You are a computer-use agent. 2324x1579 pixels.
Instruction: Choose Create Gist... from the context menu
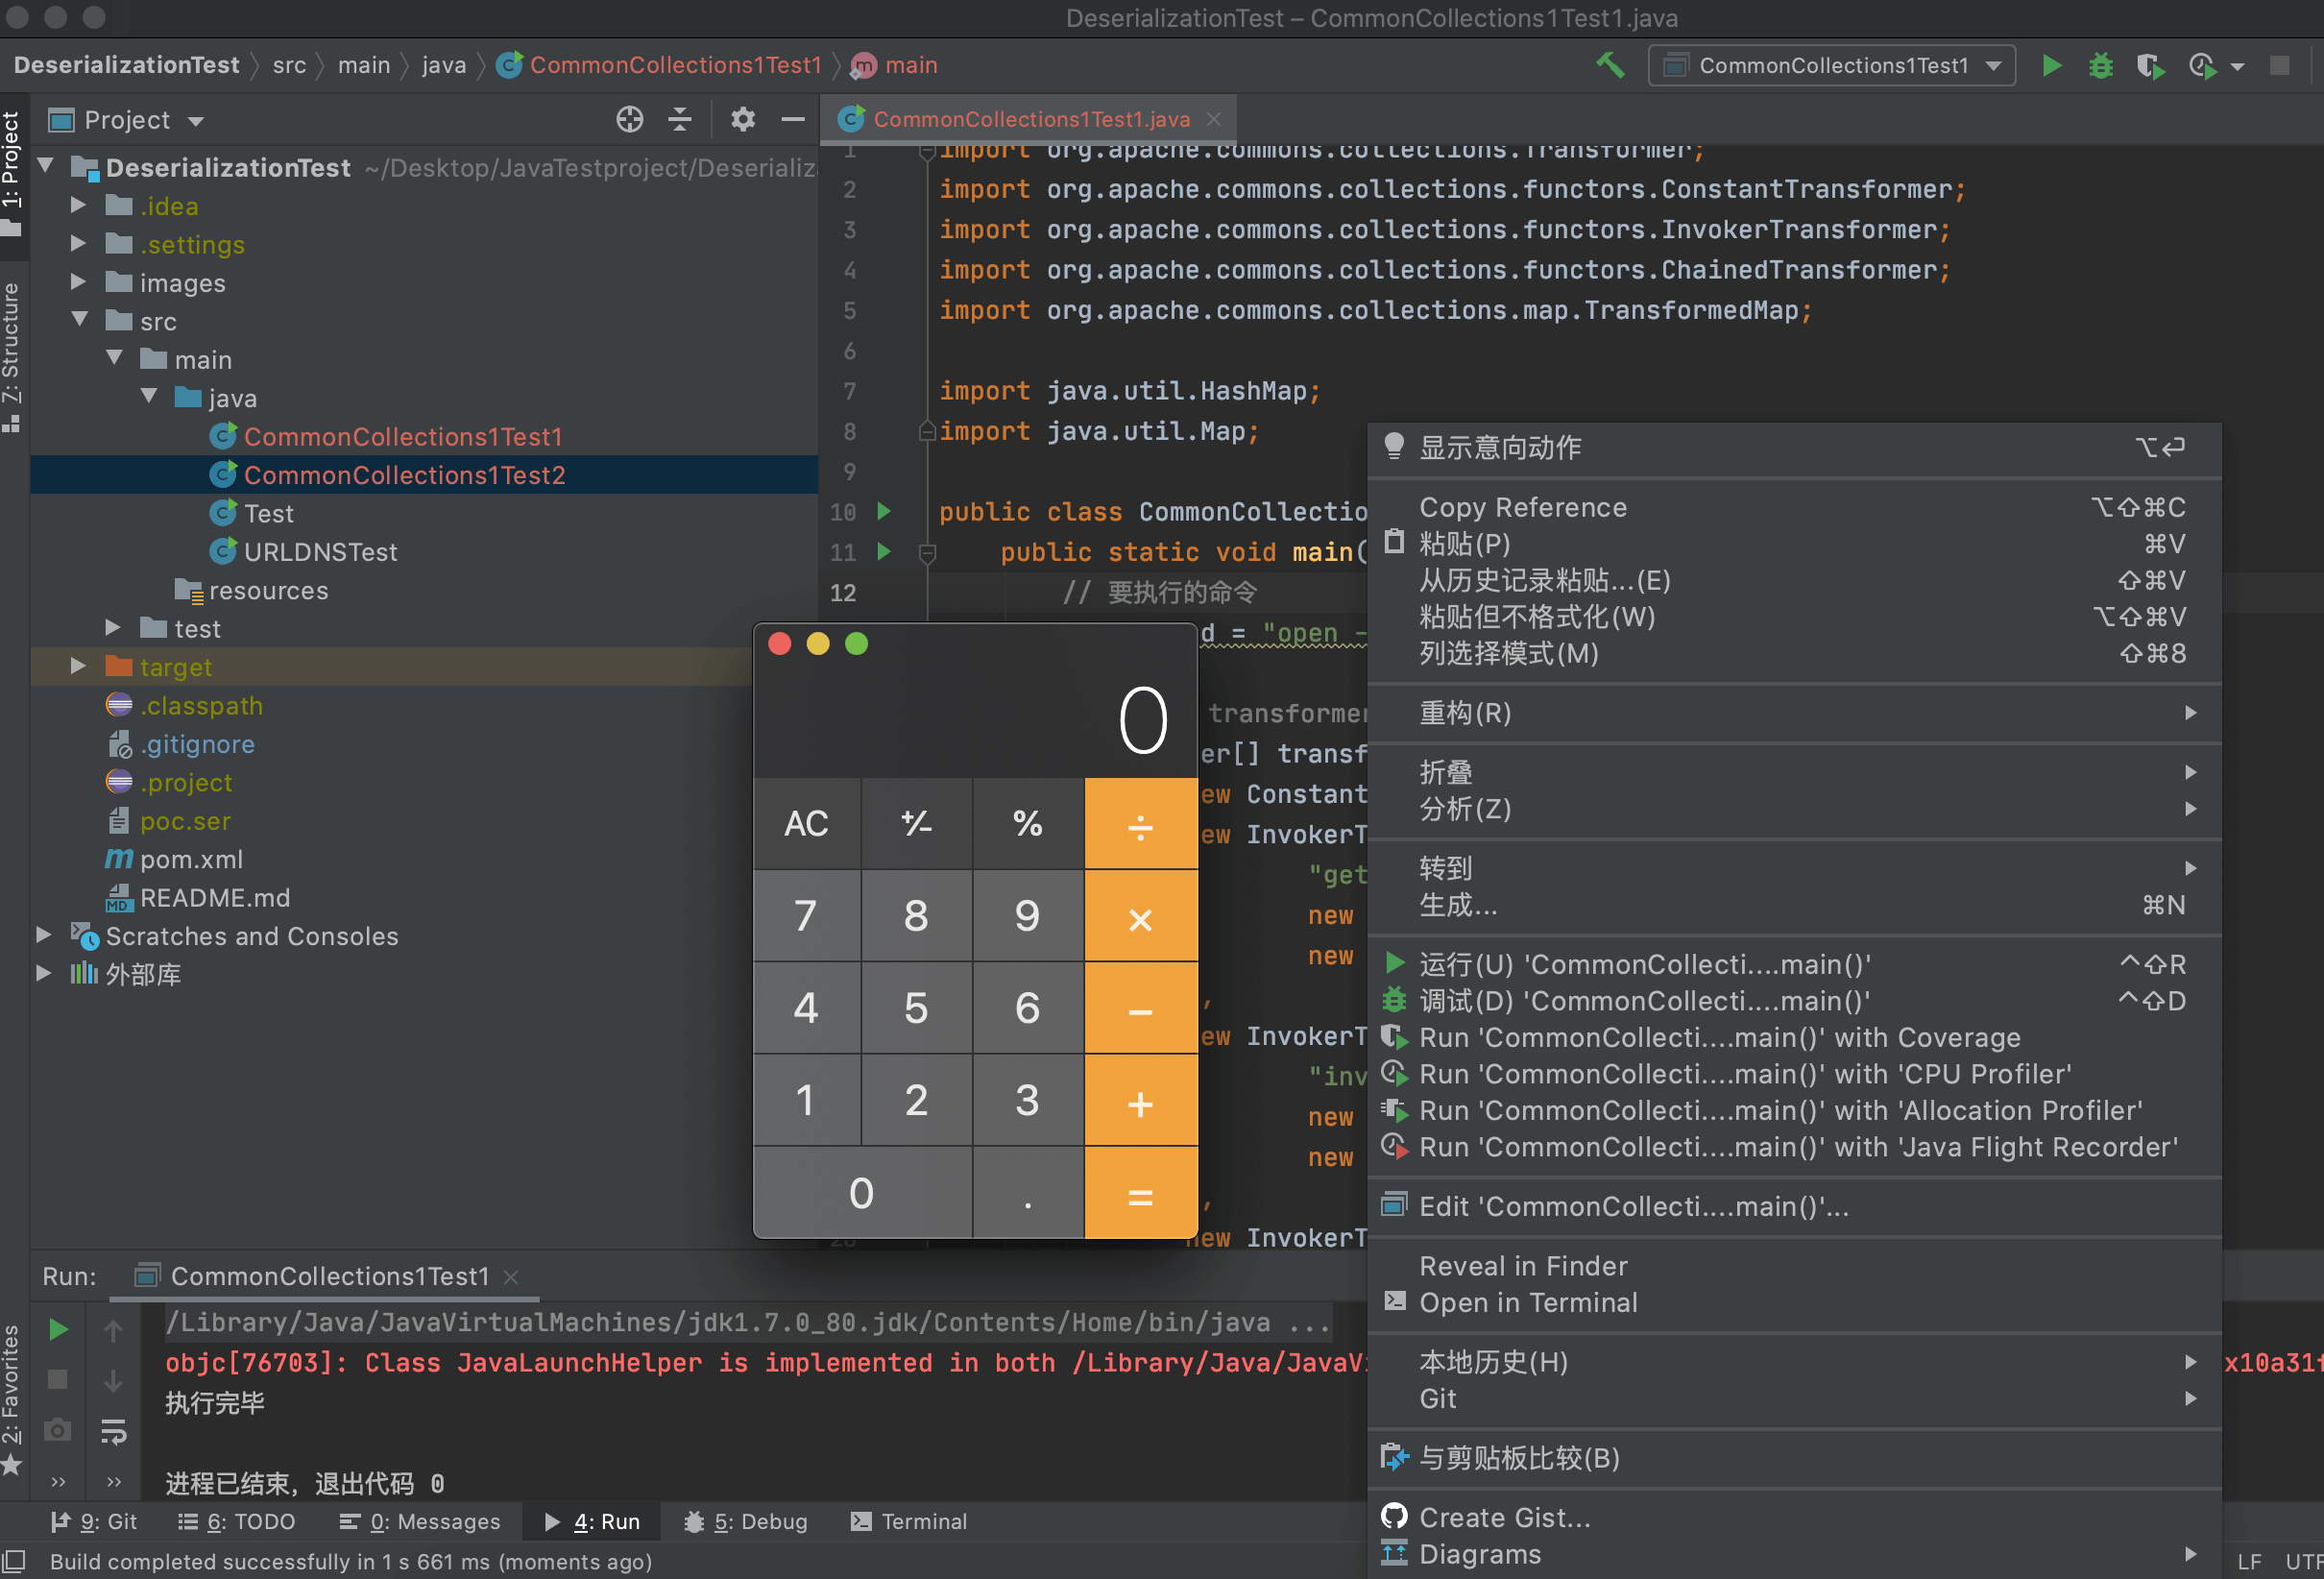pyautogui.click(x=1794, y=1517)
